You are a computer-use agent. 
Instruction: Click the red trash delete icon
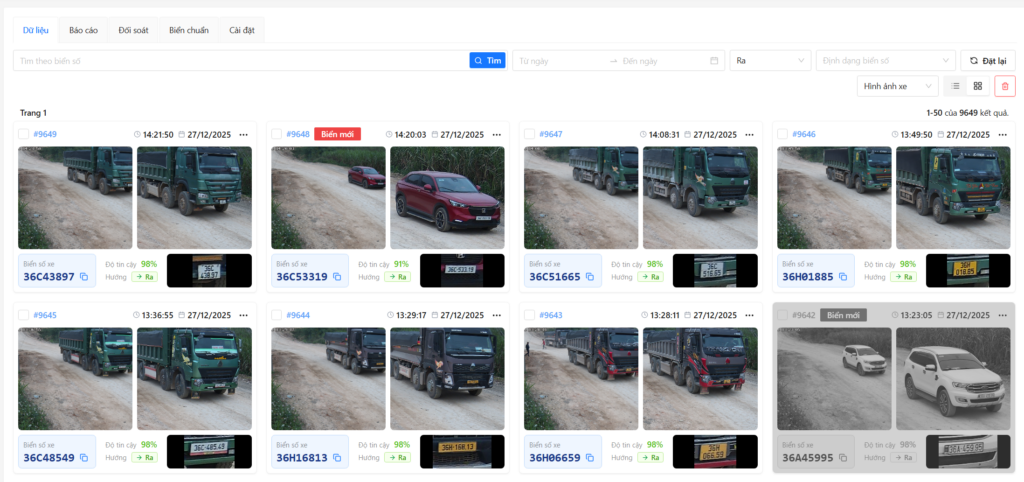(1005, 86)
